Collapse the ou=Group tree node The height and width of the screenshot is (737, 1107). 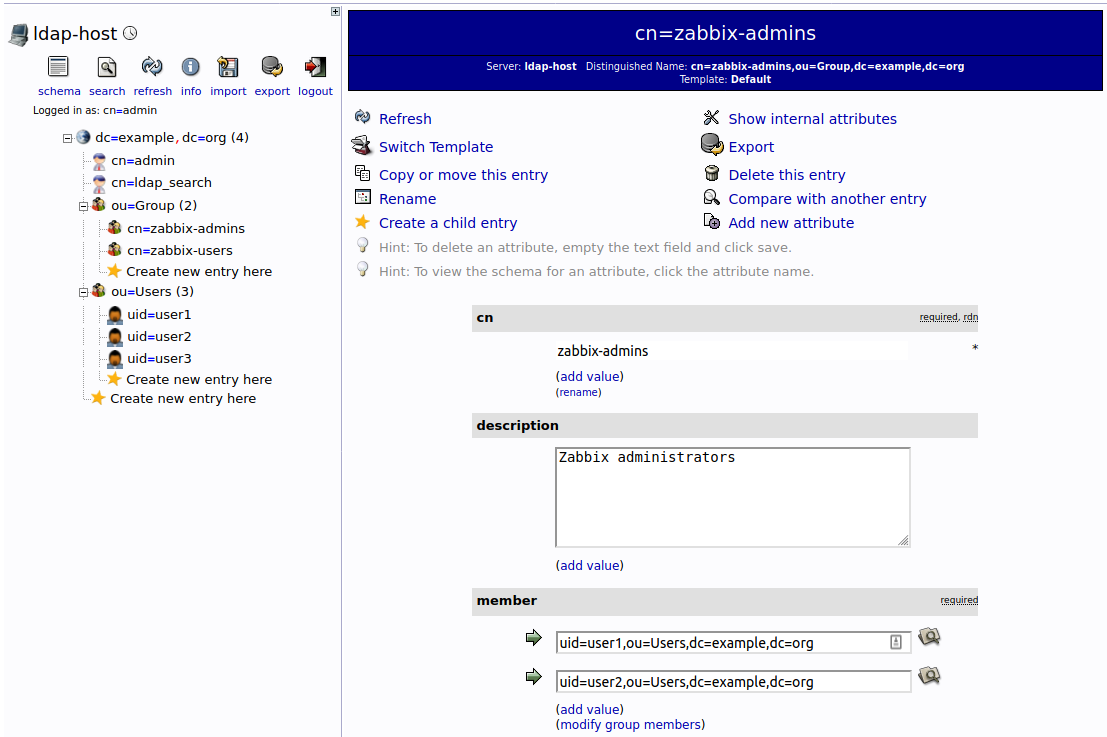coord(83,206)
